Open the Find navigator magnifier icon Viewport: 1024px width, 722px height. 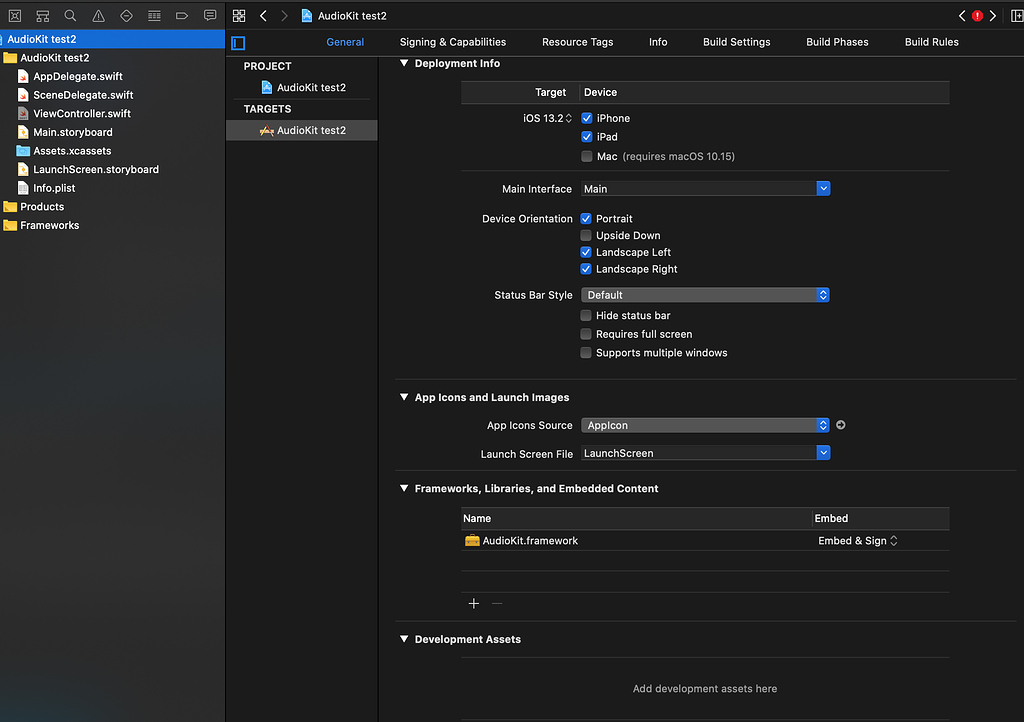coord(69,15)
